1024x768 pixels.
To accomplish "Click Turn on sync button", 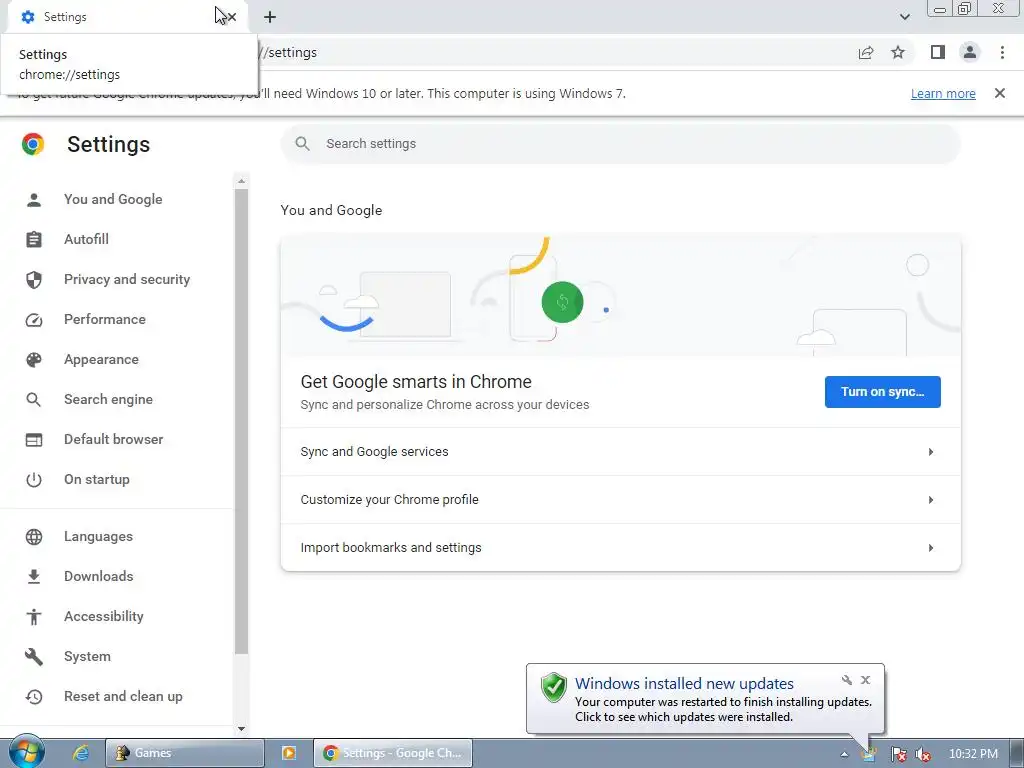I will [882, 392].
